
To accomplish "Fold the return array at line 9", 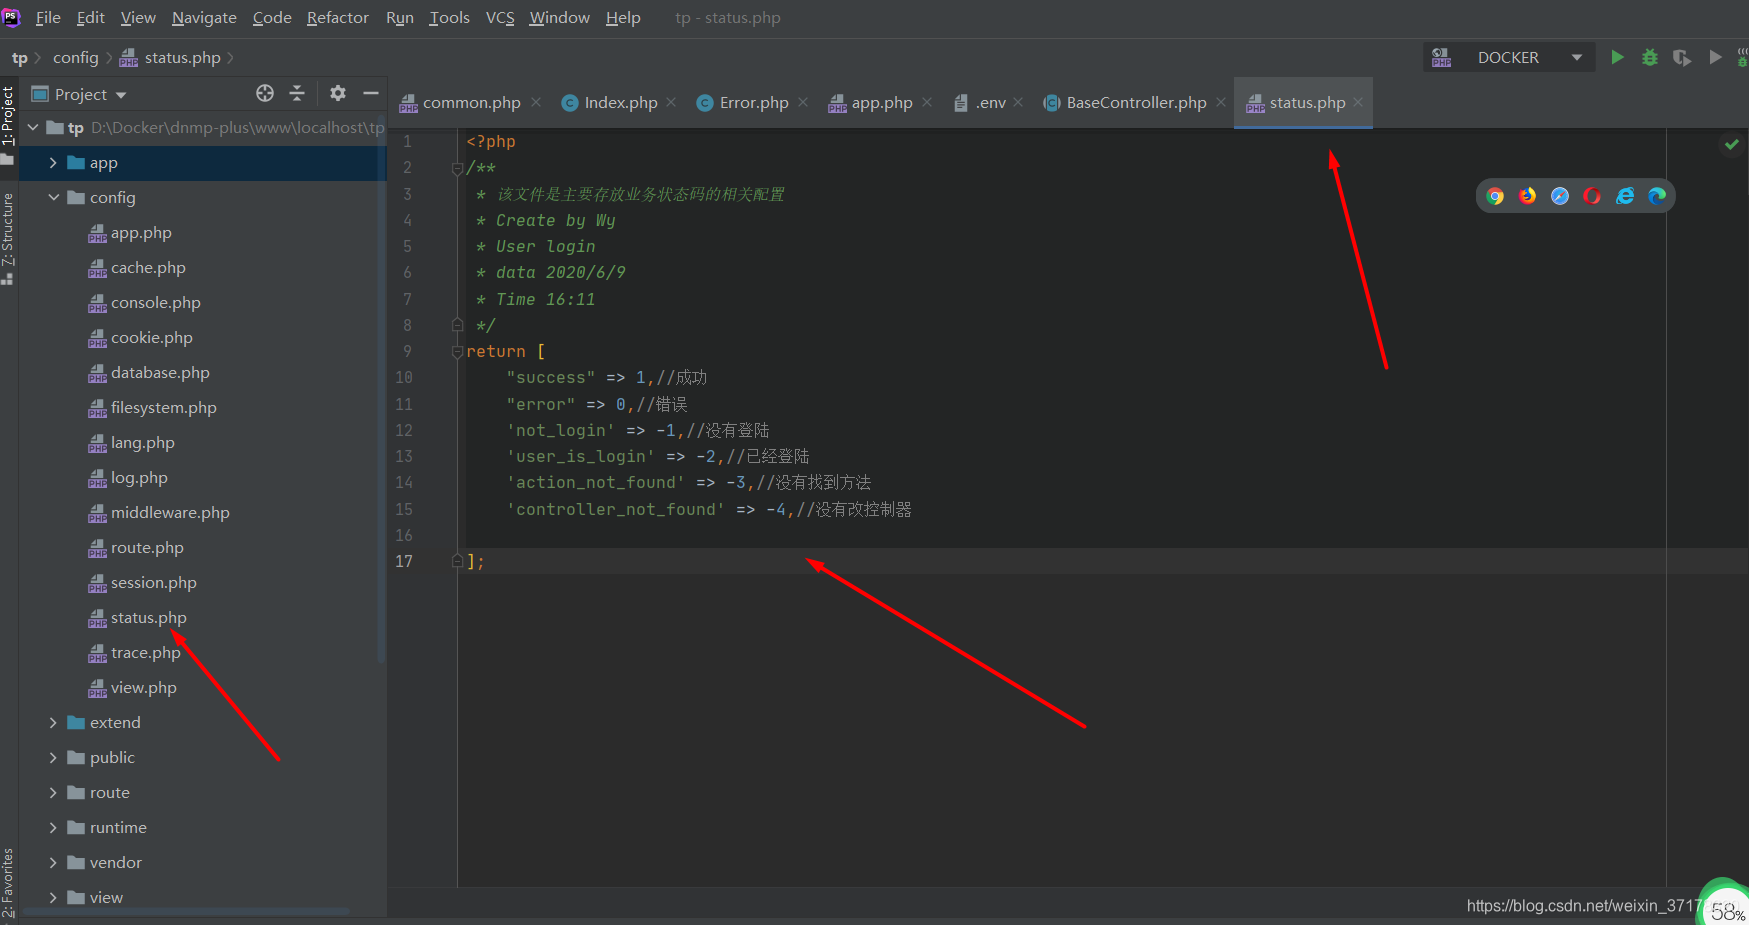I will (457, 351).
